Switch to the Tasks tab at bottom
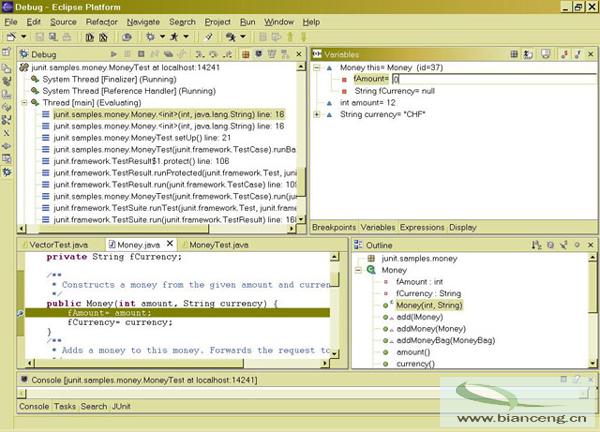600x432 pixels. coord(65,406)
